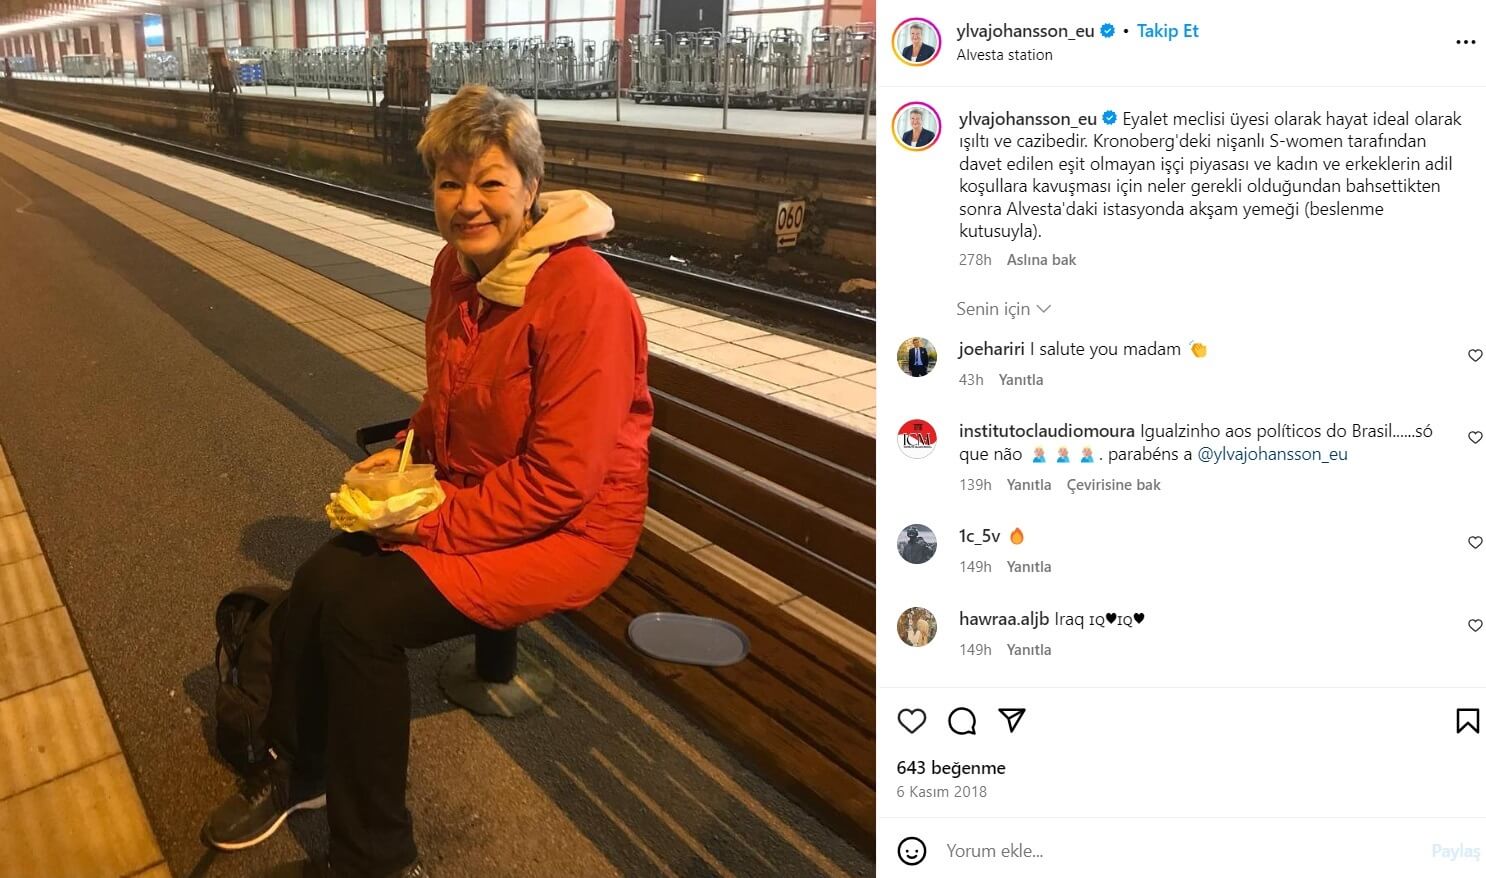1486x878 pixels.
Task: Reply to joehariri with Yanıtla
Action: pos(1021,380)
